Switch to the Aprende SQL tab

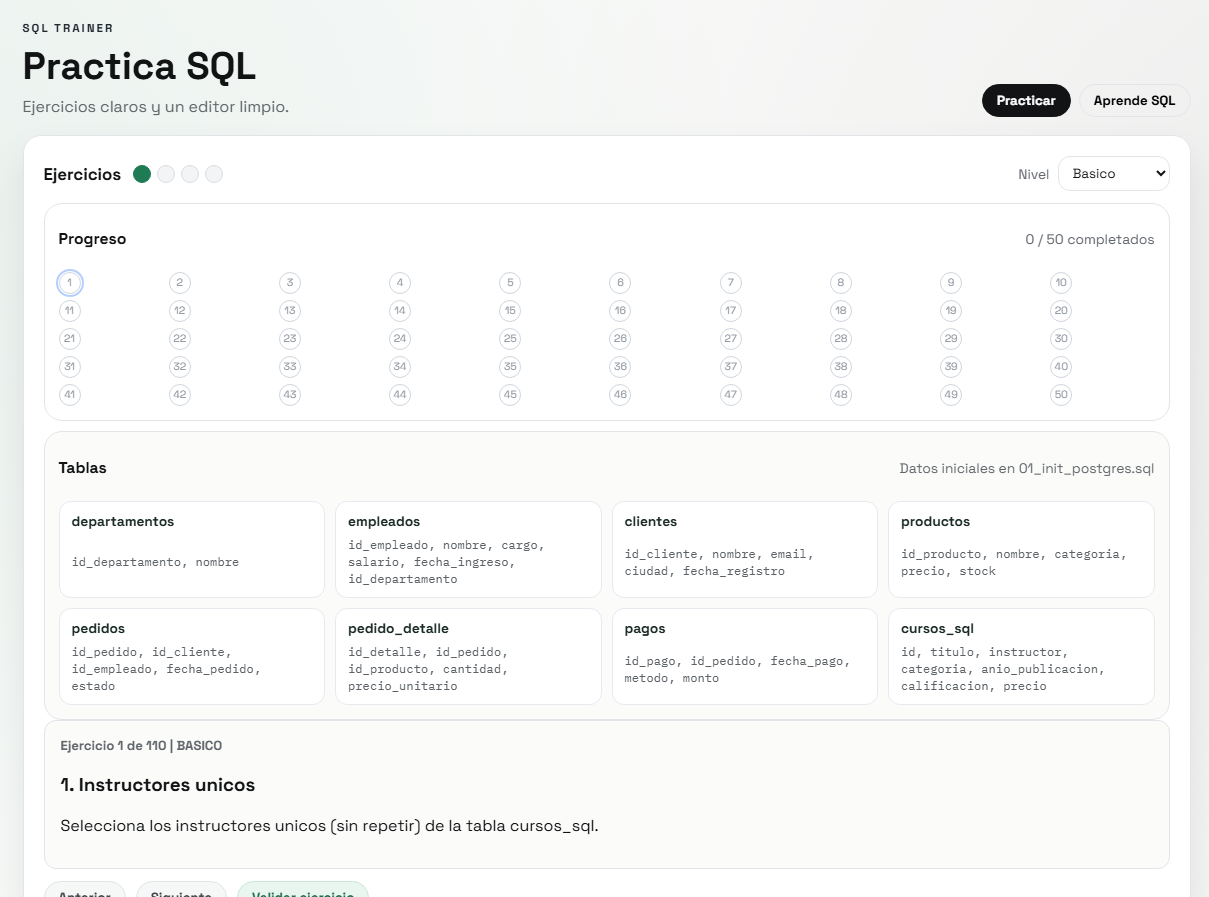pyautogui.click(x=1134, y=100)
